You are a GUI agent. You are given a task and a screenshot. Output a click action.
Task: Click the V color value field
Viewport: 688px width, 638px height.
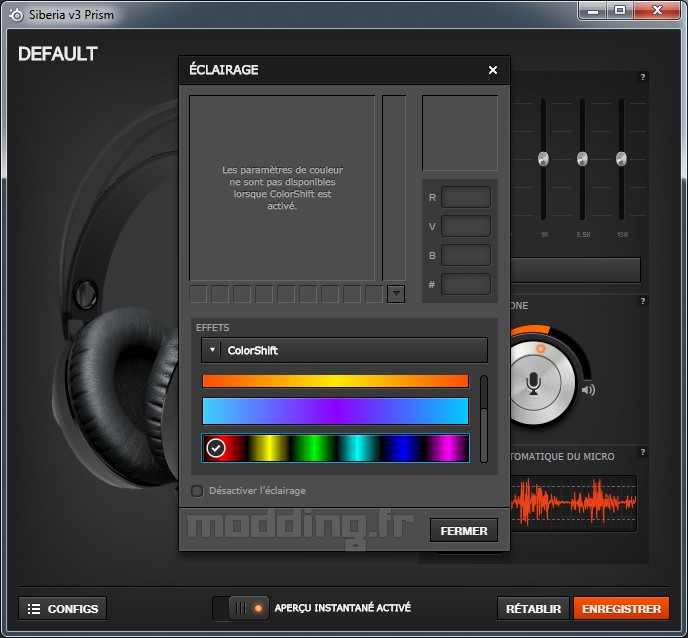point(466,226)
